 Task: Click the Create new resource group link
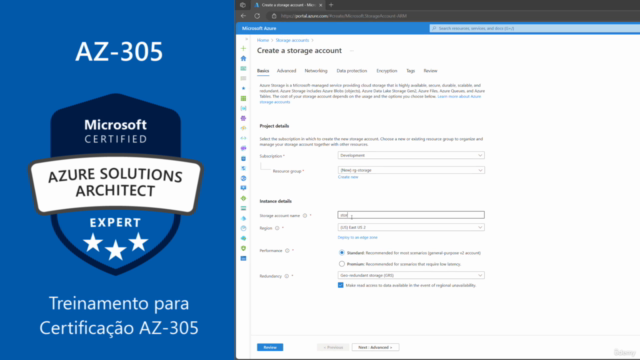point(348,177)
